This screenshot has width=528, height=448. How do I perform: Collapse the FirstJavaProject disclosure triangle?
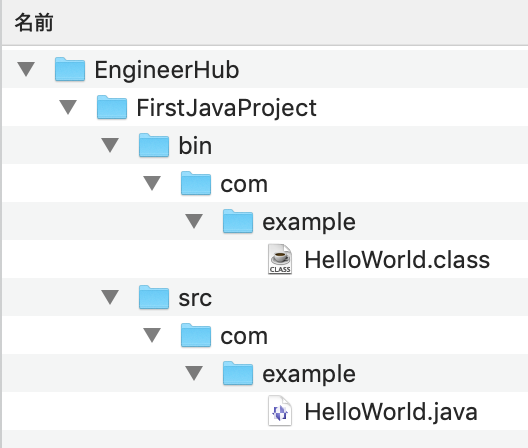68,107
